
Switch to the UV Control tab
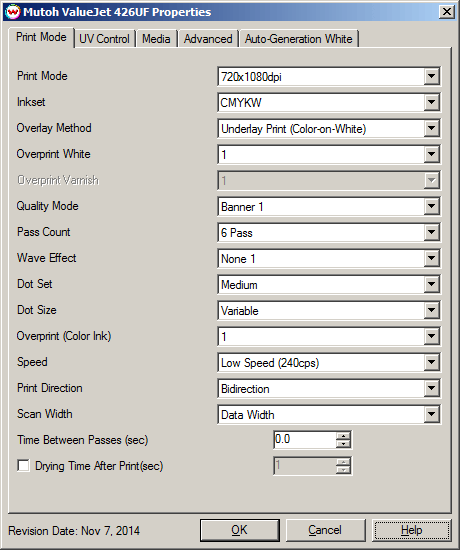click(104, 39)
